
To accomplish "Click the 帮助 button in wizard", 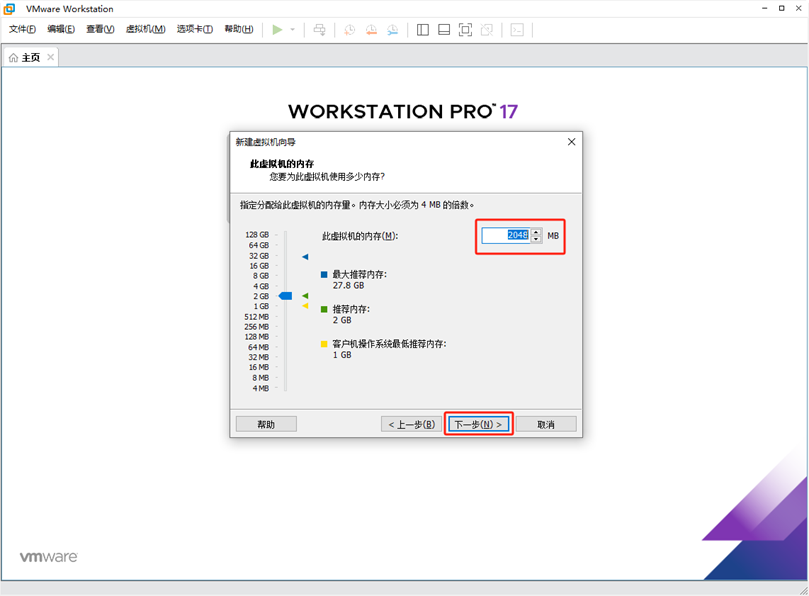I will (x=266, y=424).
